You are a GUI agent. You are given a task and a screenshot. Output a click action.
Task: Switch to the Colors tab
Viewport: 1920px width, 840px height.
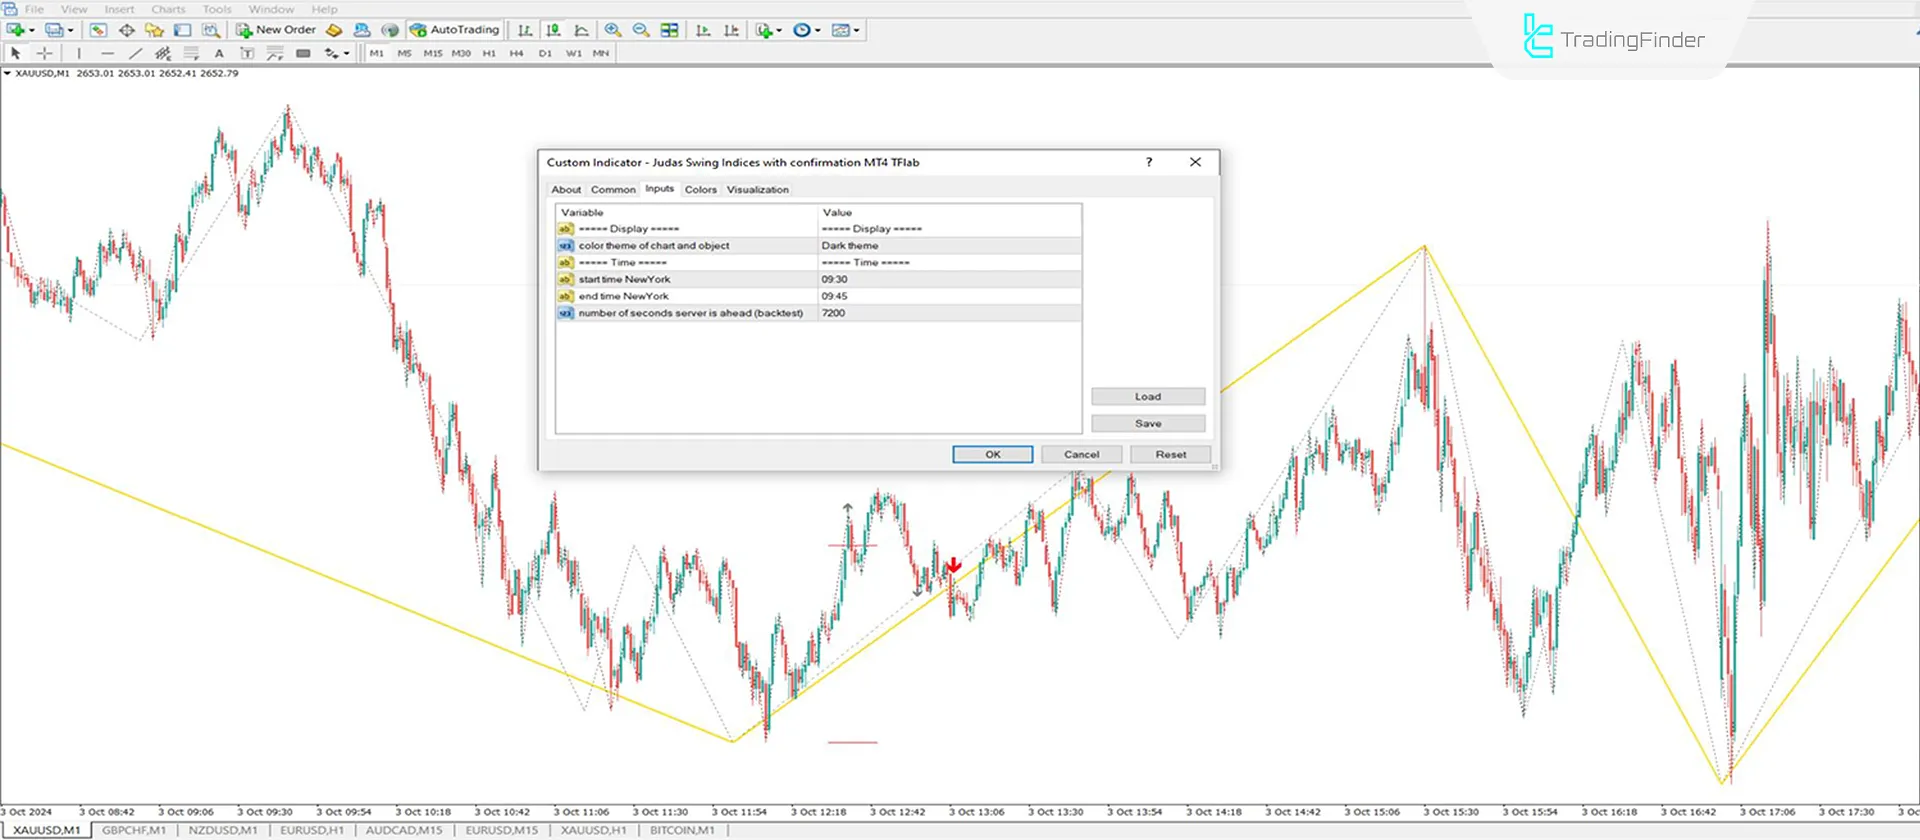[x=700, y=189]
